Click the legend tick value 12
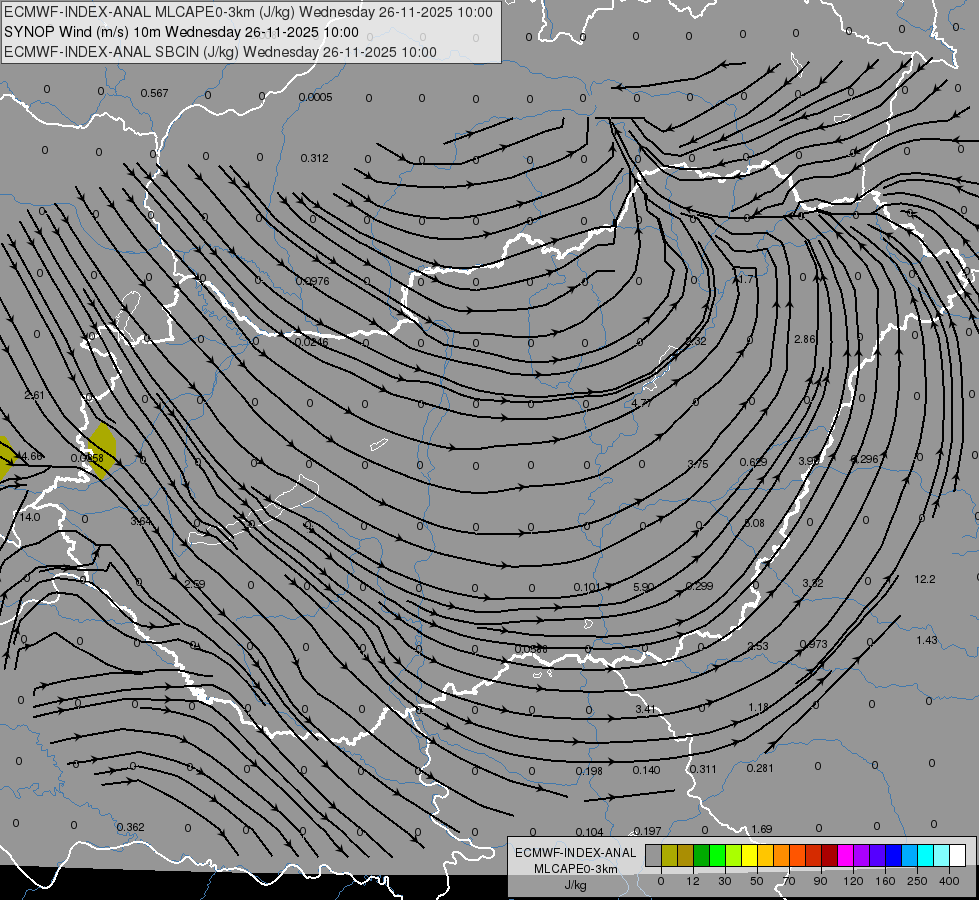The image size is (979, 900). point(693,881)
